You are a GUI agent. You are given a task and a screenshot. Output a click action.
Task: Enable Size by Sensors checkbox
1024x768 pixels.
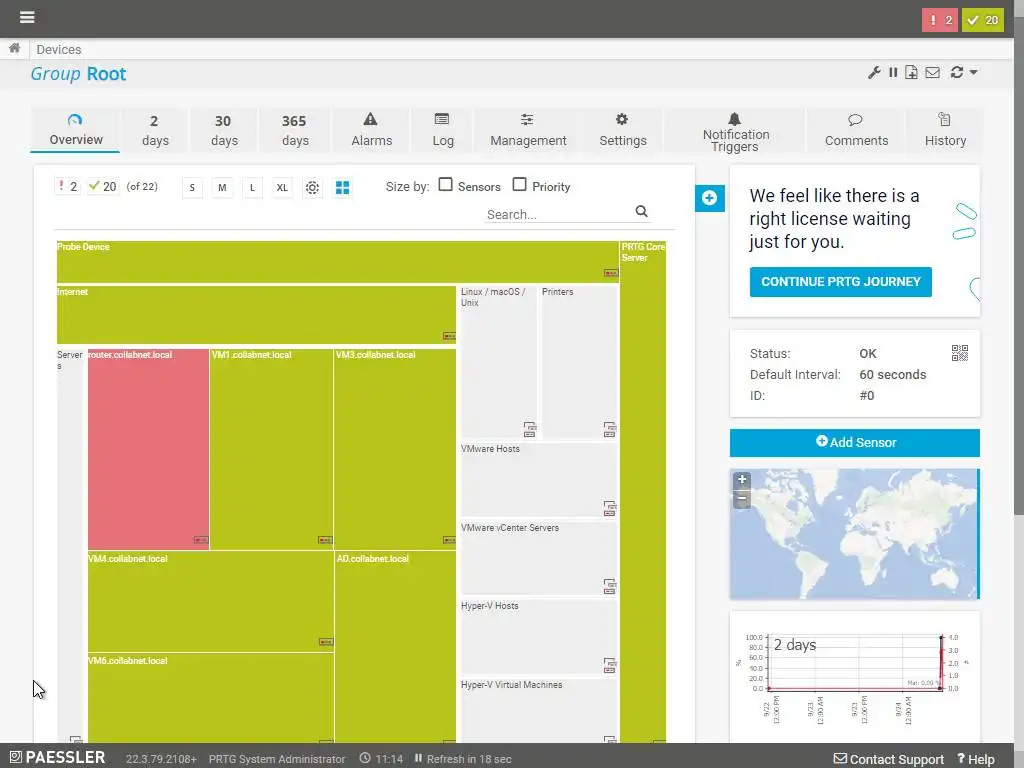click(445, 185)
